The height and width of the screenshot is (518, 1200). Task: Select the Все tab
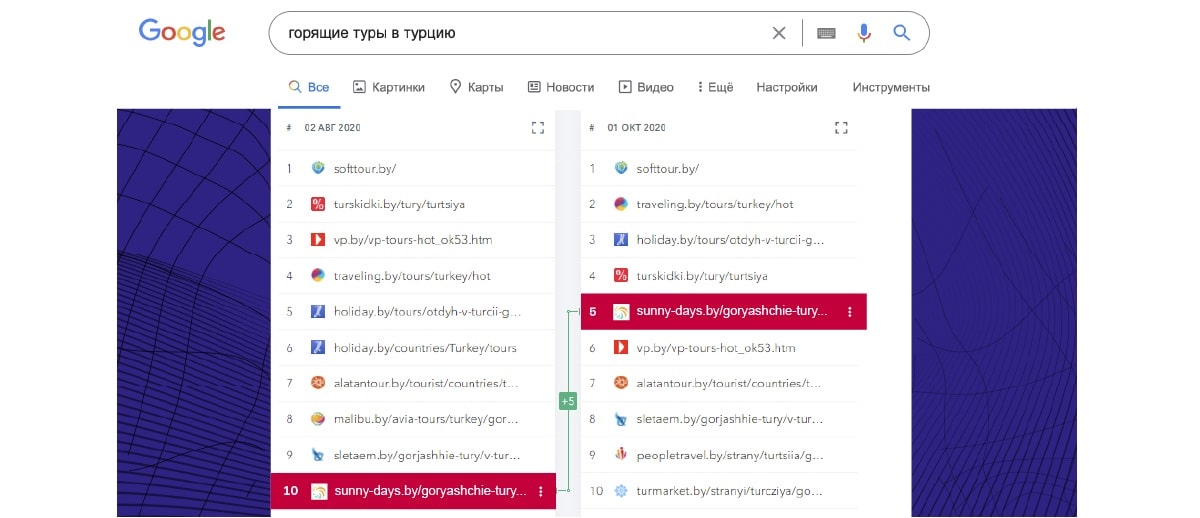(309, 87)
